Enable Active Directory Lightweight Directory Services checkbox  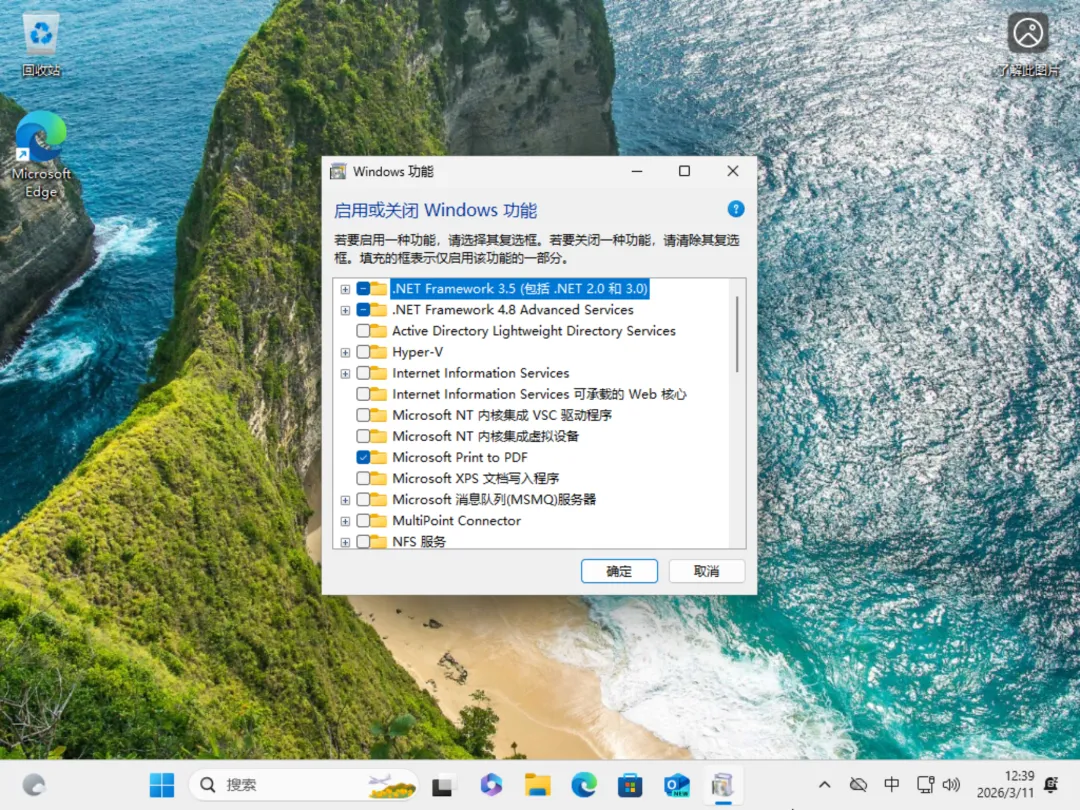point(363,331)
